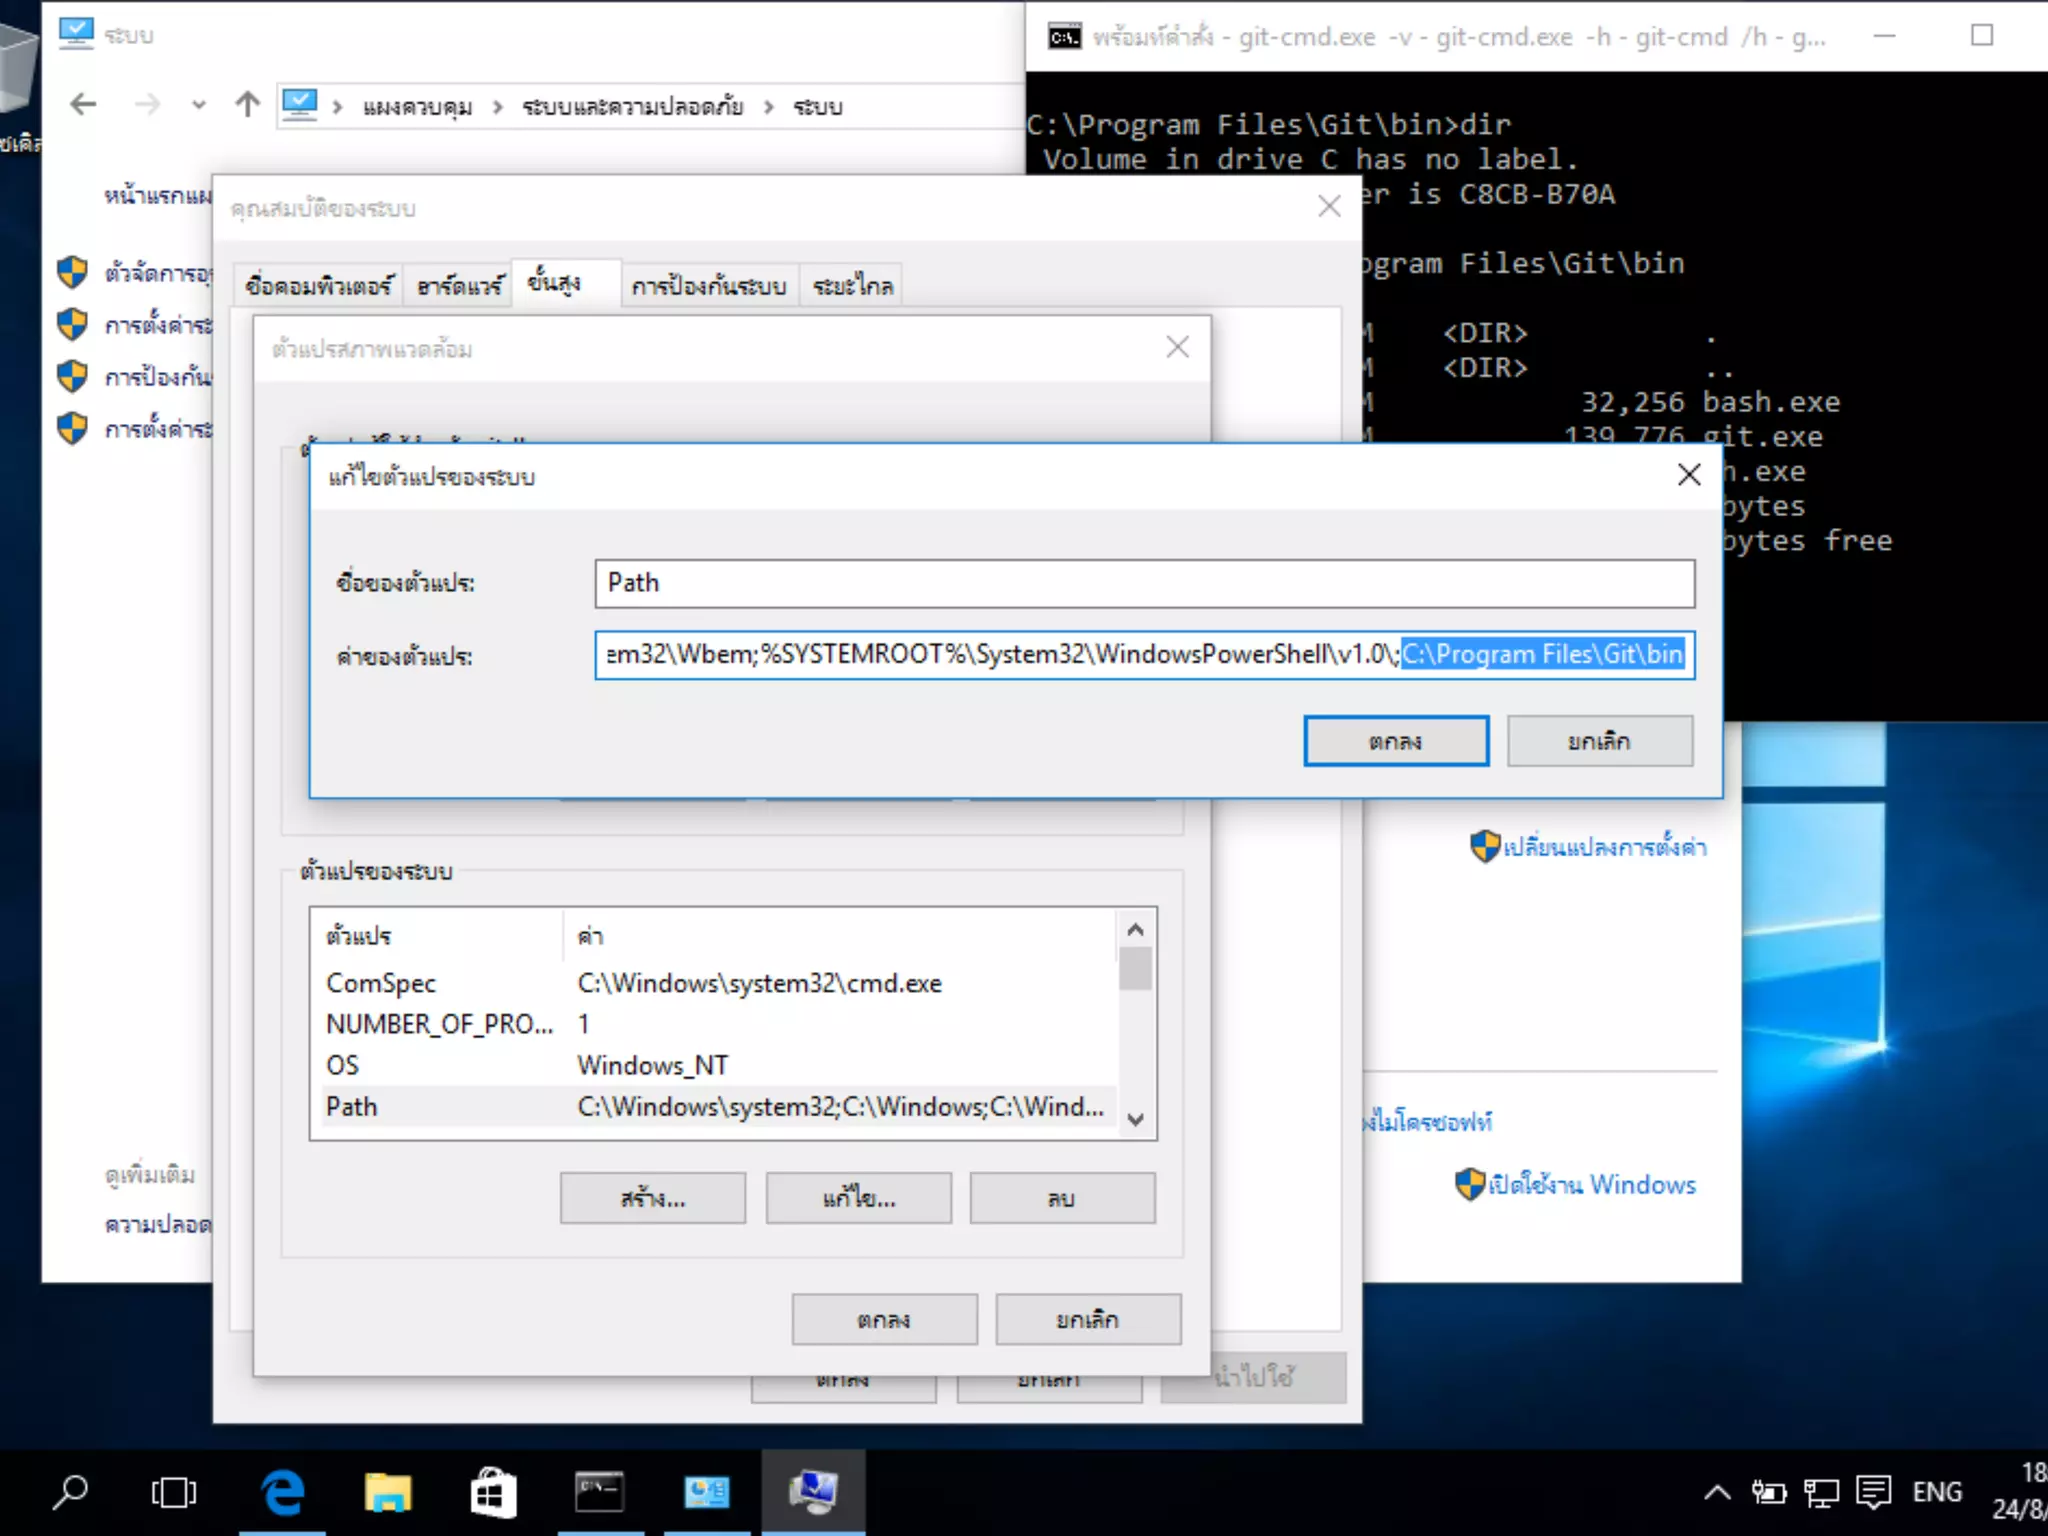Switch to Command Prompt taskbar icon

click(x=599, y=1492)
